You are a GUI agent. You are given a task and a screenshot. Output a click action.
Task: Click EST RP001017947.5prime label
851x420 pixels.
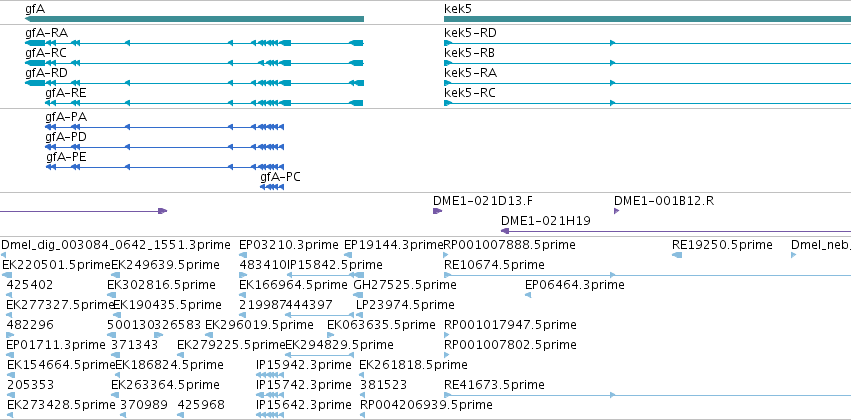click(x=510, y=324)
